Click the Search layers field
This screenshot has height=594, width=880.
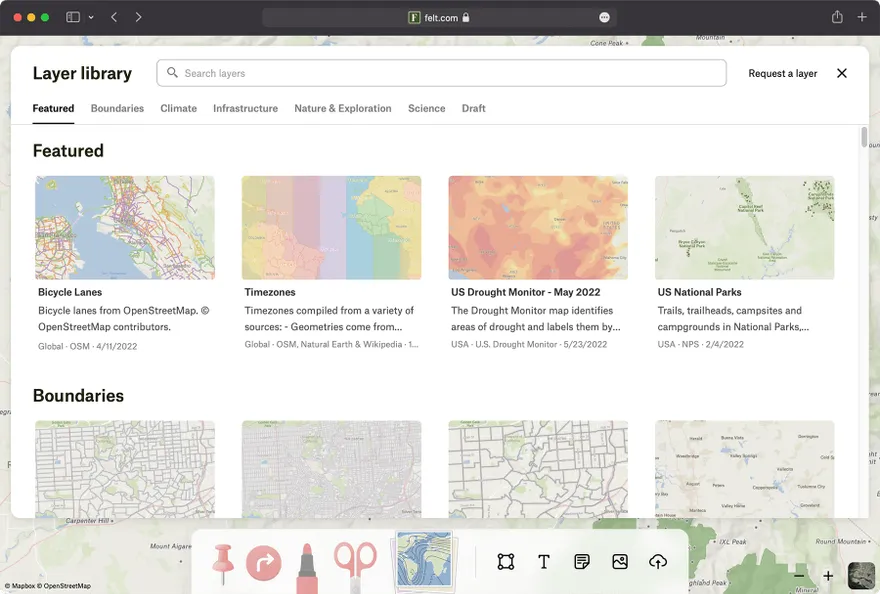[x=442, y=73]
